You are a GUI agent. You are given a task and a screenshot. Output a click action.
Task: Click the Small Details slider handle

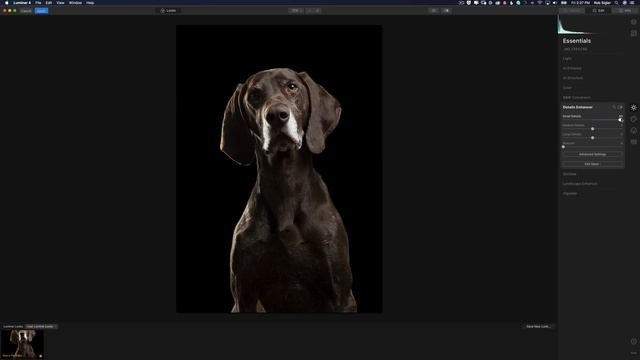pyautogui.click(x=620, y=120)
